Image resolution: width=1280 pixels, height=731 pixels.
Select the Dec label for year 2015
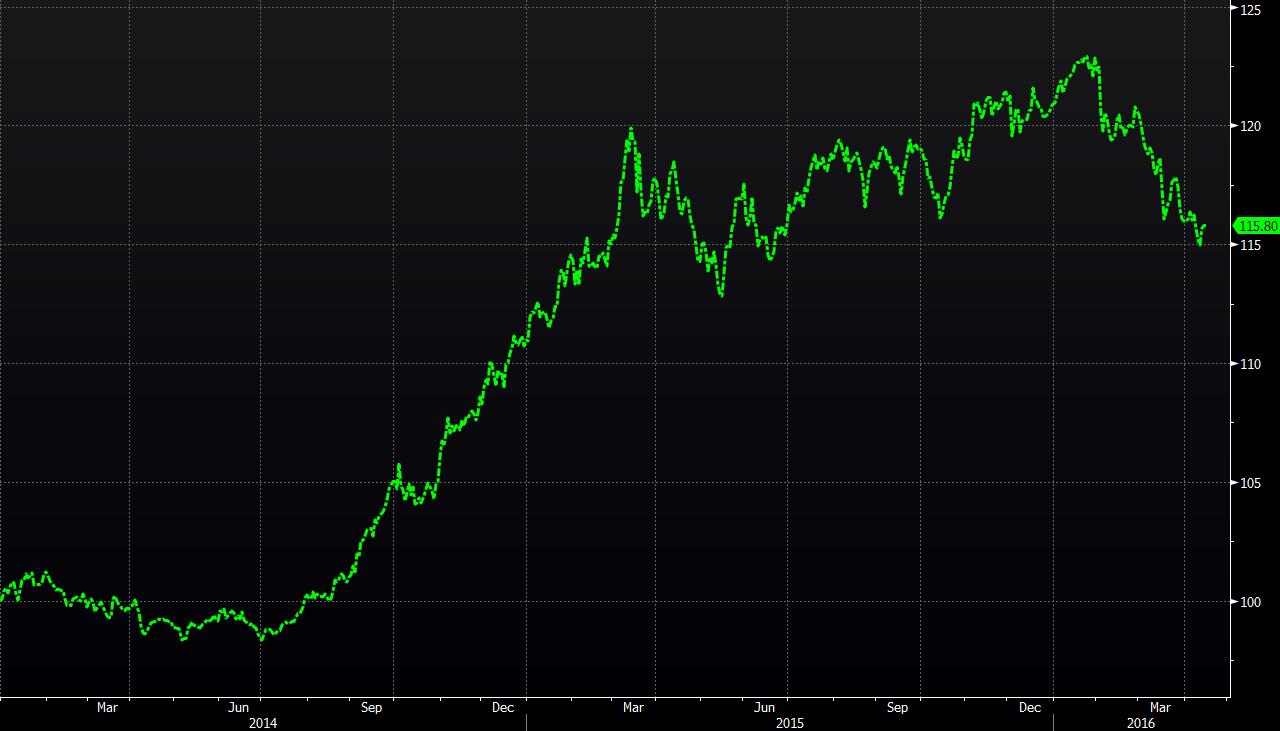pyautogui.click(x=1029, y=708)
